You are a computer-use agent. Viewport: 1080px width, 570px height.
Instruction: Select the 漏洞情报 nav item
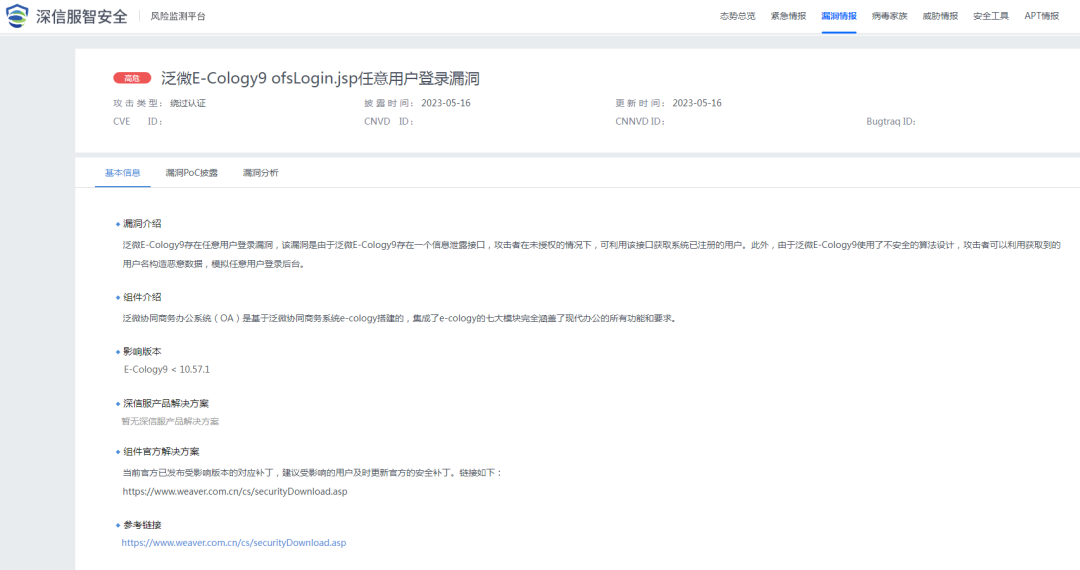pos(839,16)
